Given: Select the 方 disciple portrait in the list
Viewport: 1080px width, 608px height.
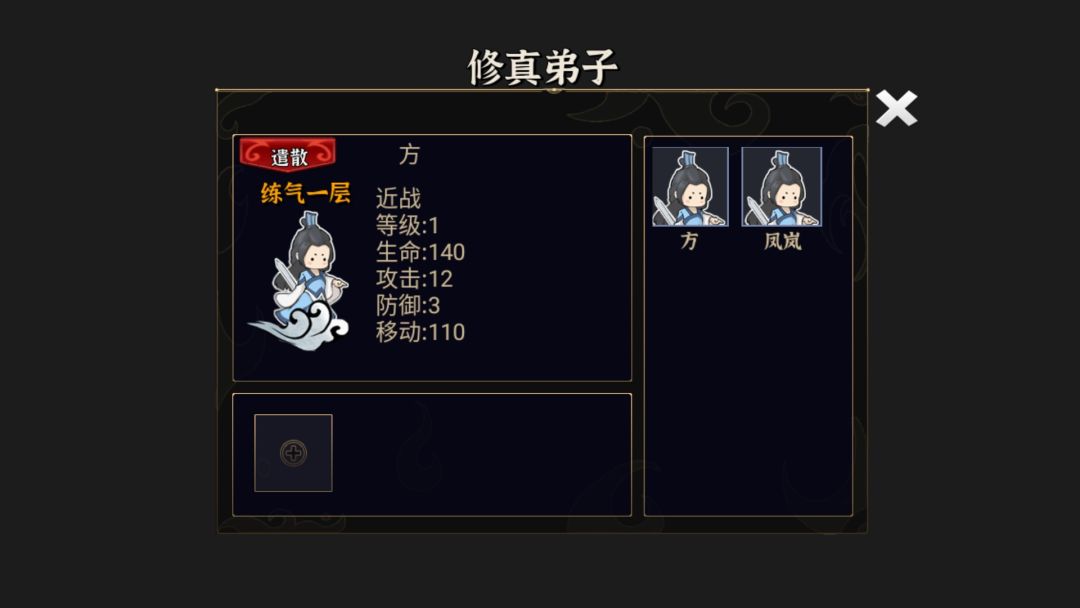Looking at the screenshot, I should [x=690, y=187].
